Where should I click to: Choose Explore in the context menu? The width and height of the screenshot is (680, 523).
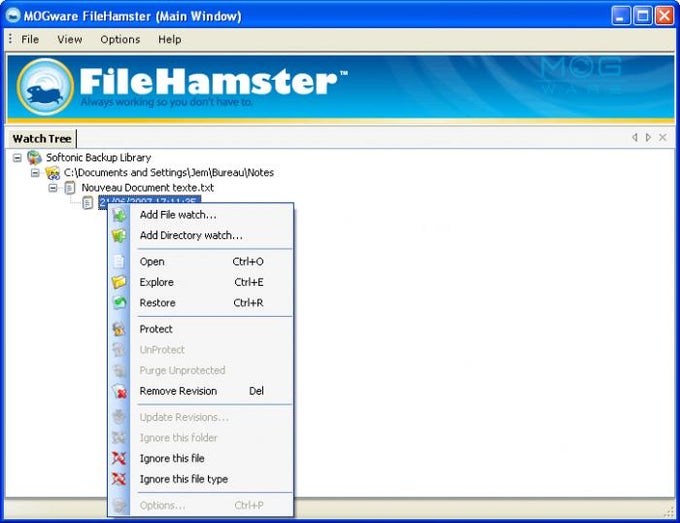(201, 282)
